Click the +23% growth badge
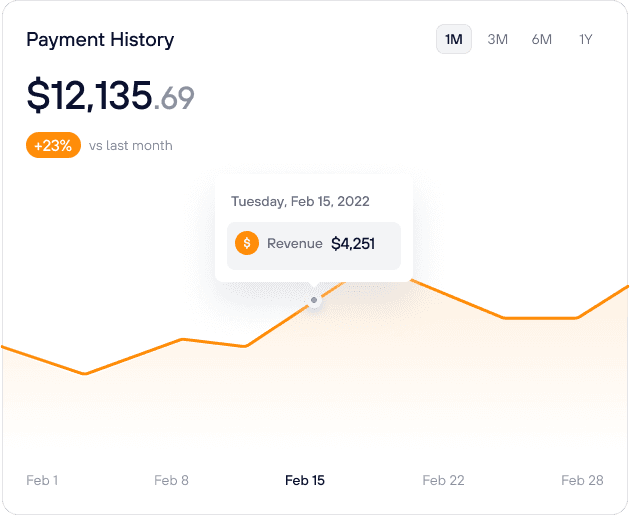 53,145
